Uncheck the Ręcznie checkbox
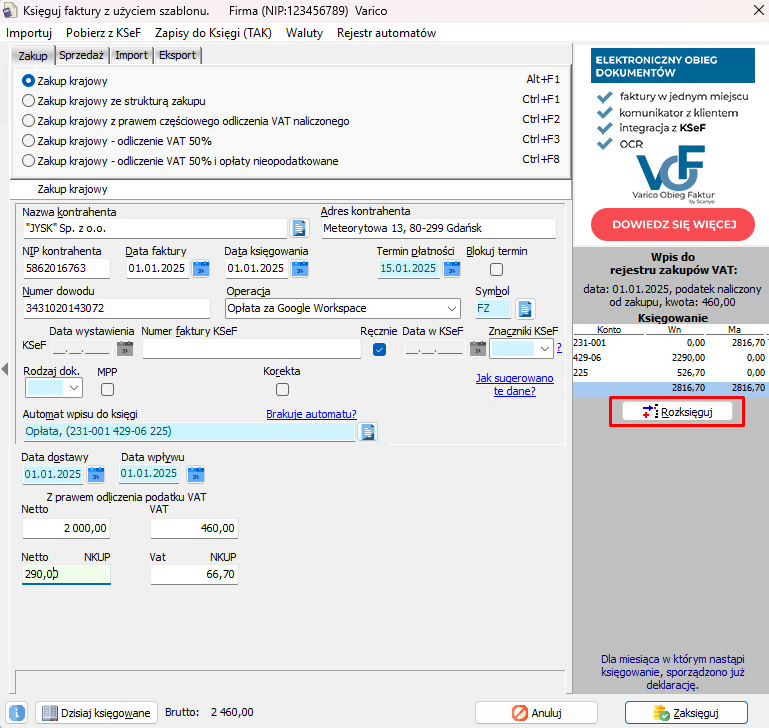This screenshot has height=728, width=769. 379,349
